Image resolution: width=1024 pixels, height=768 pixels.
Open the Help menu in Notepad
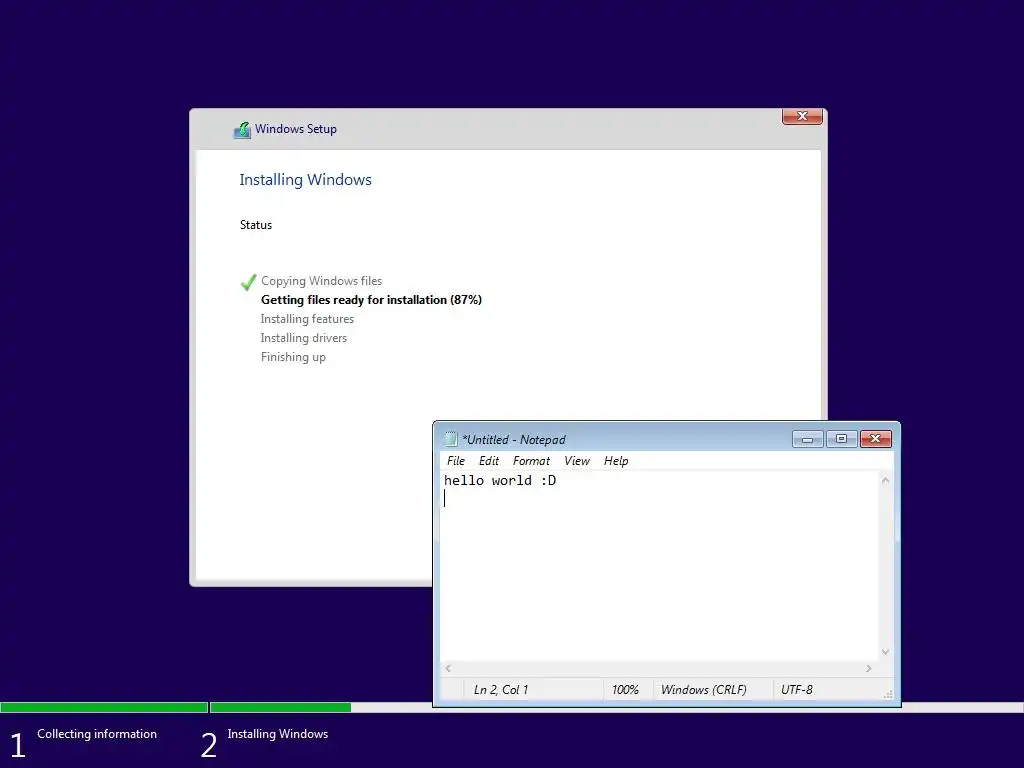[616, 461]
